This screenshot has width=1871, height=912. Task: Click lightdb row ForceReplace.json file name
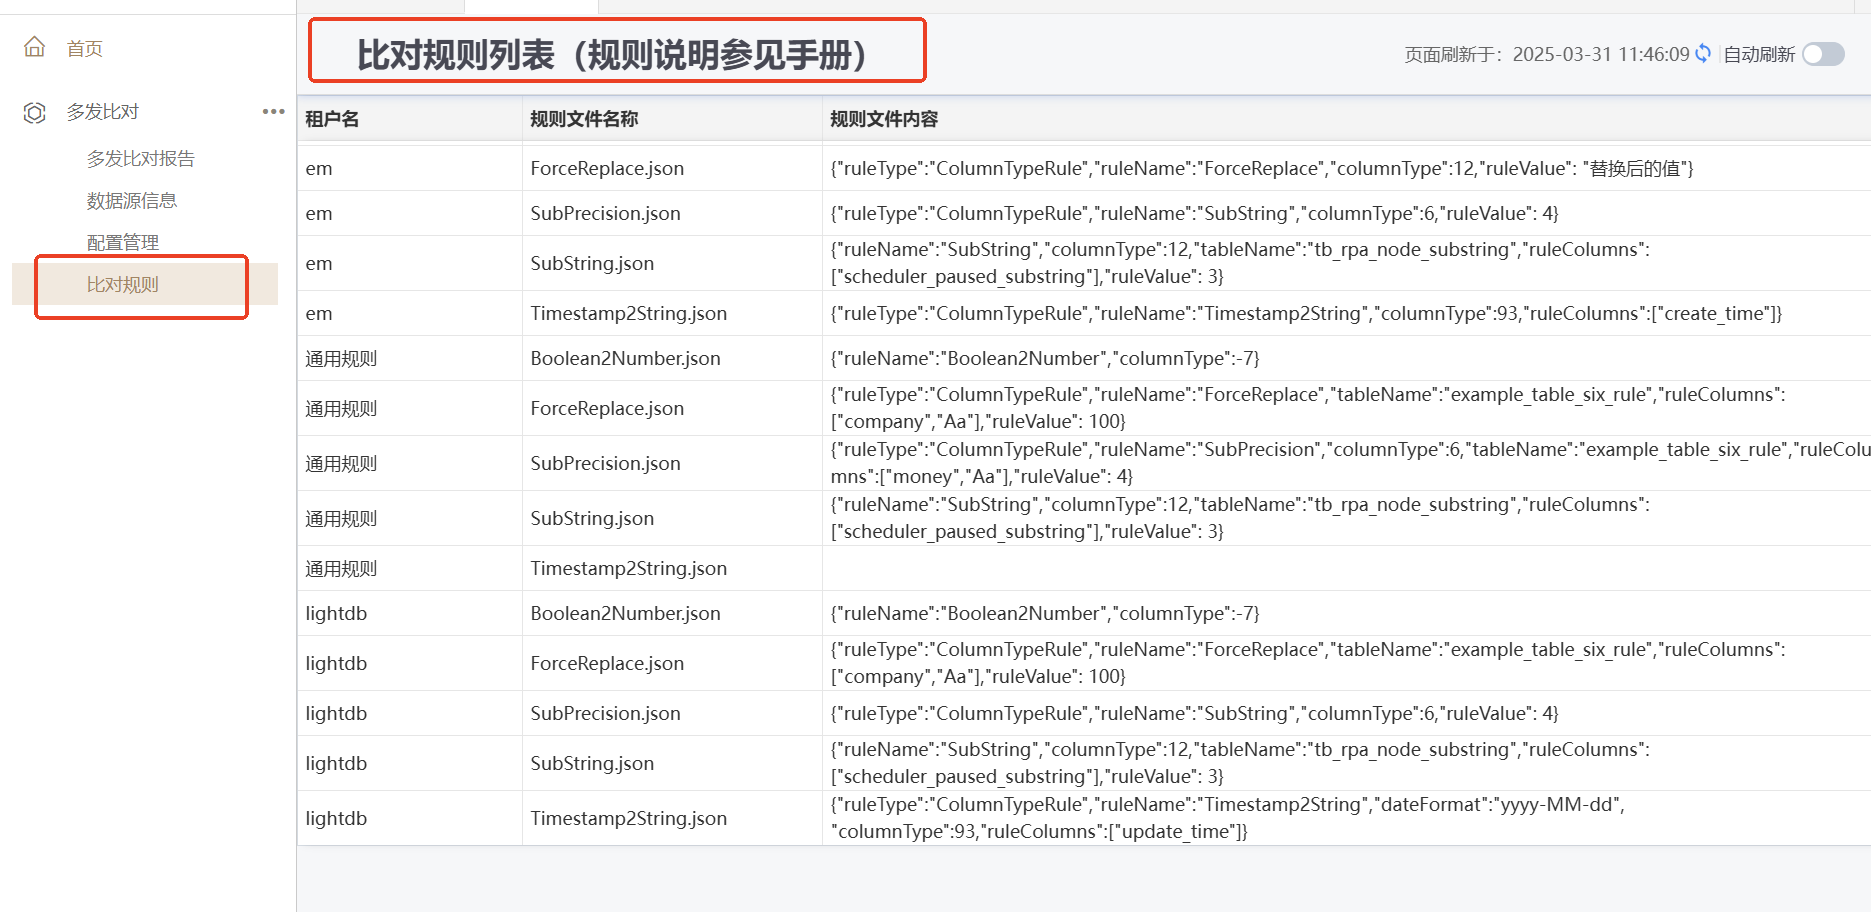(x=607, y=663)
